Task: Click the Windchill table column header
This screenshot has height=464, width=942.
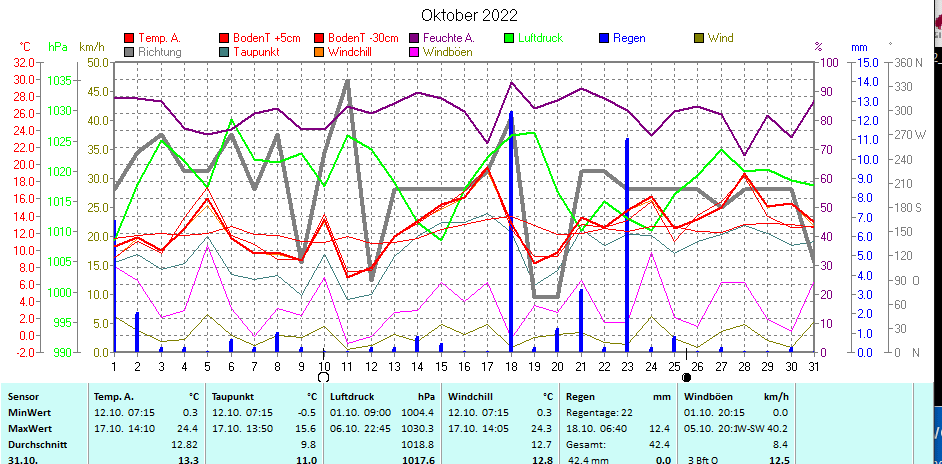Action: pos(470,397)
